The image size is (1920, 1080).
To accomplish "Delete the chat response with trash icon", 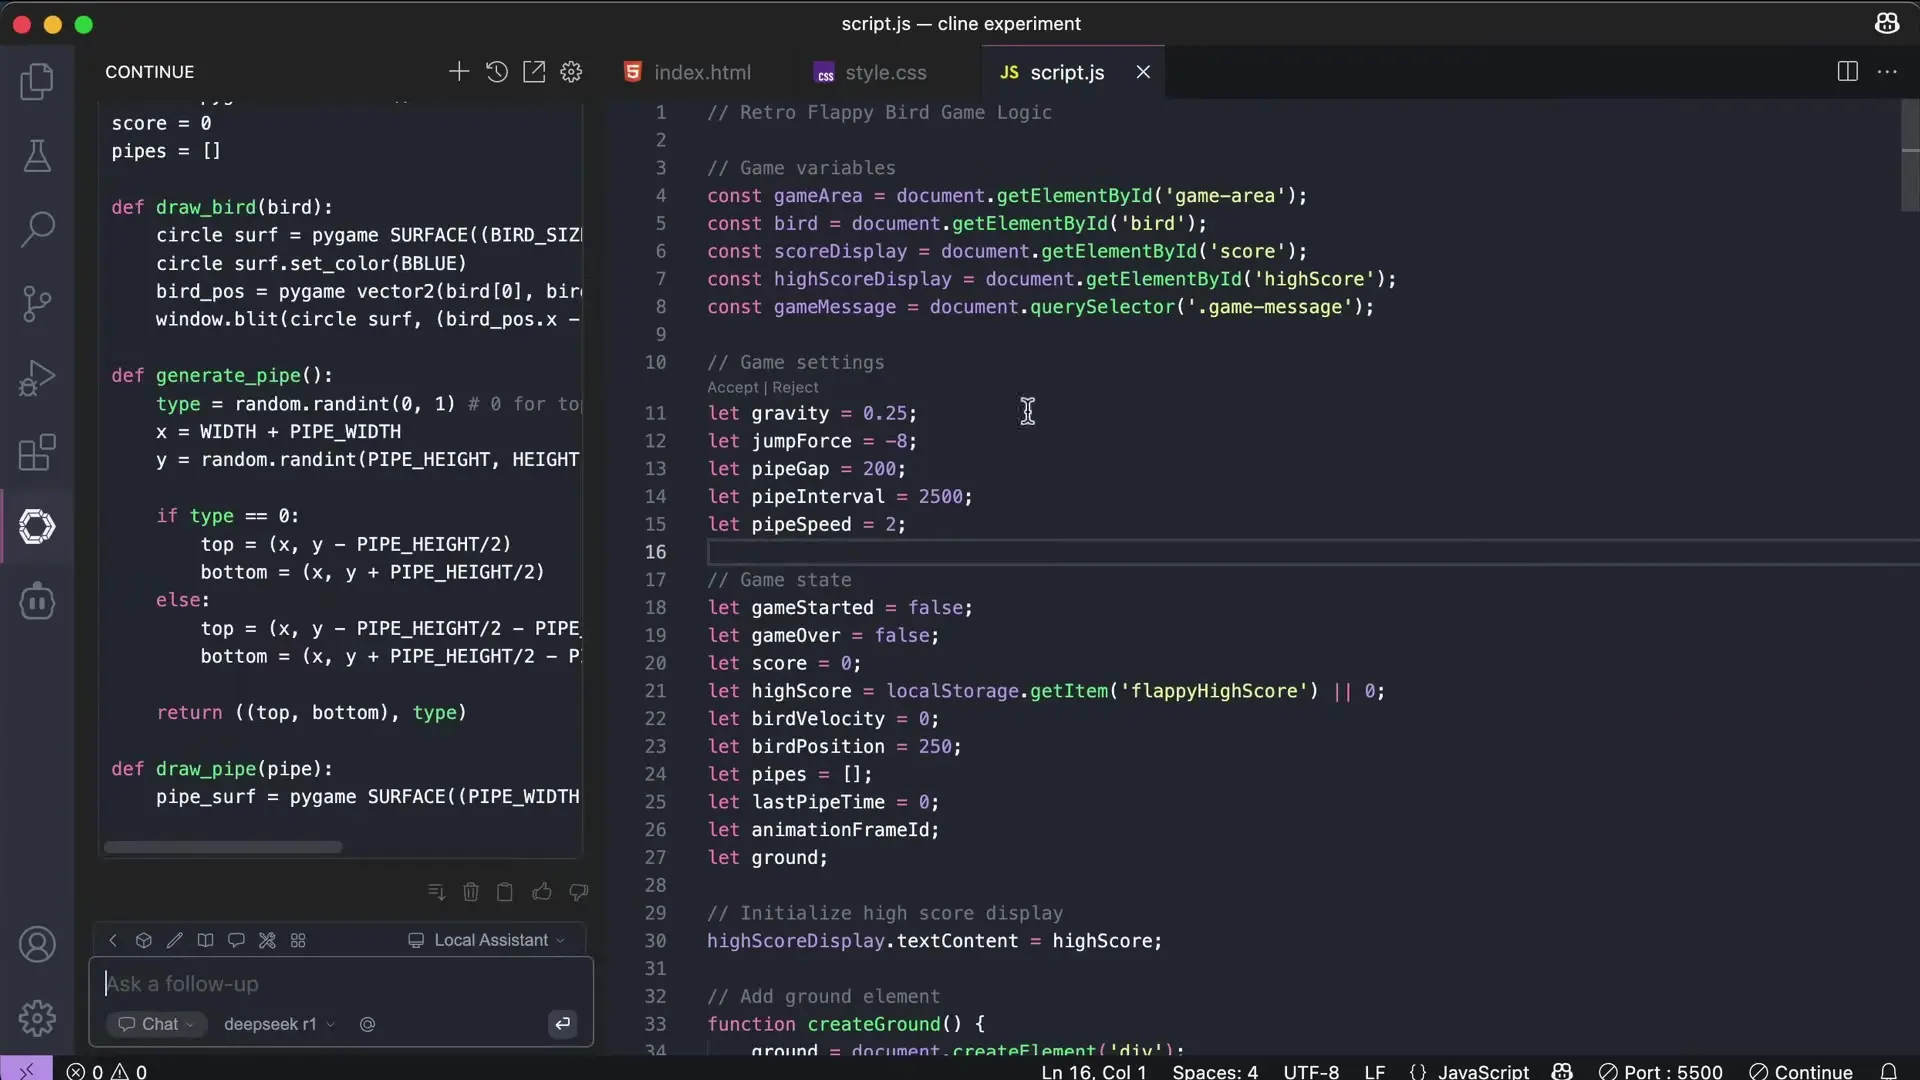I will 471,891.
